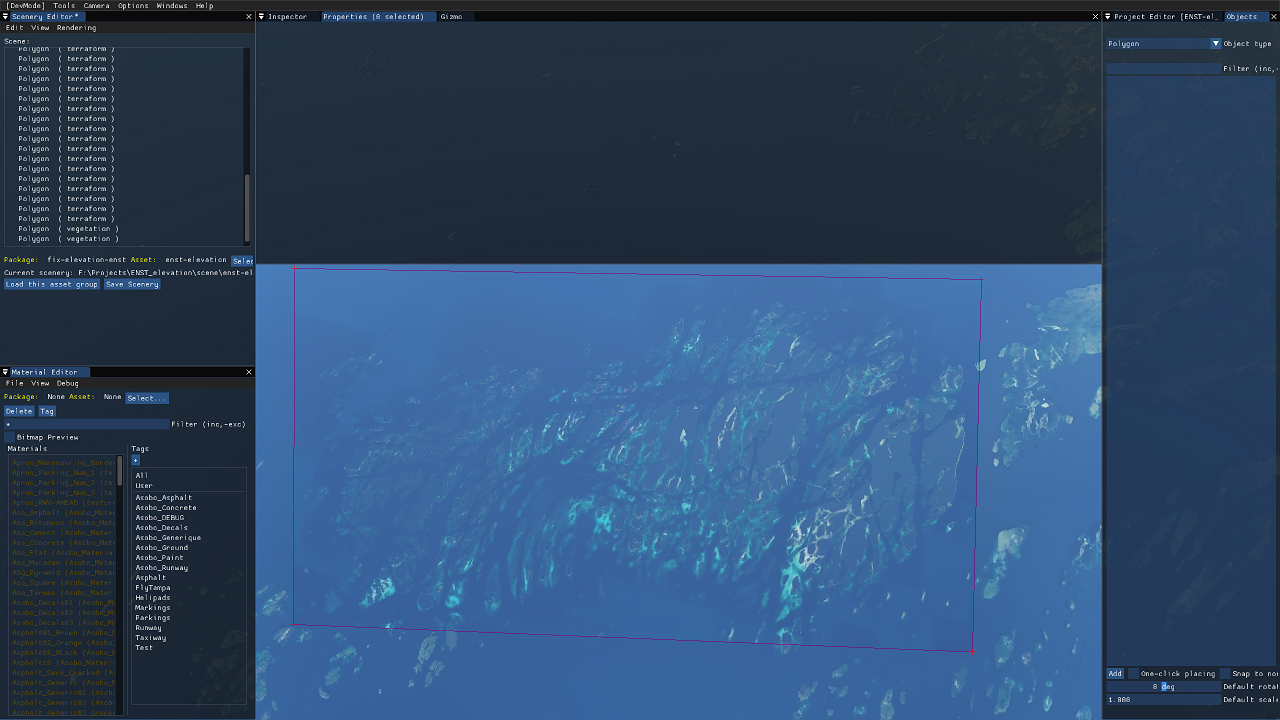The image size is (1280, 720).
Task: Open Material Editor File menu
Action: pos(14,383)
